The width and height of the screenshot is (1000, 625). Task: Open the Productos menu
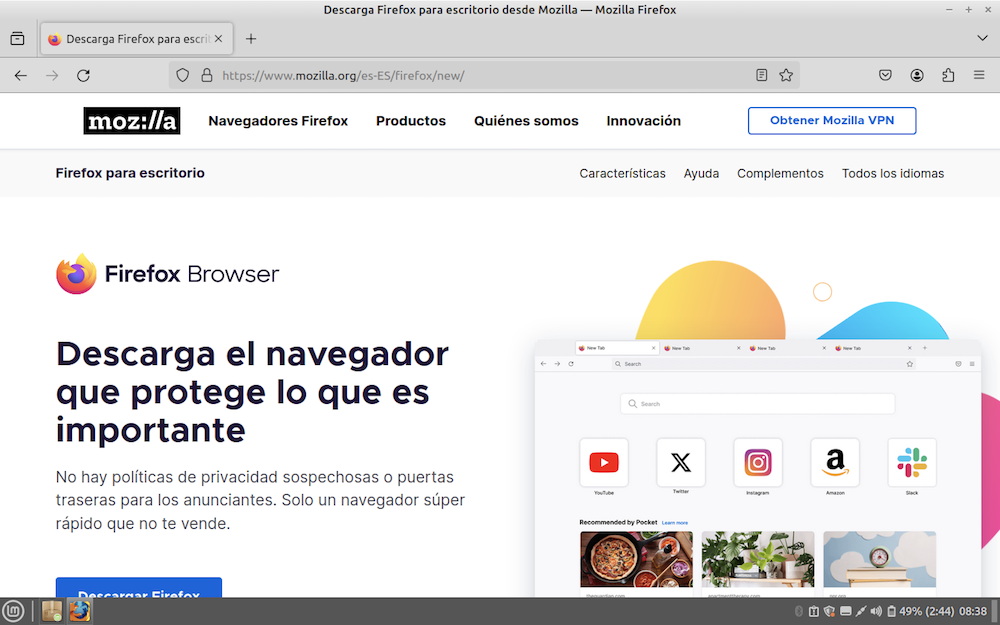[x=411, y=121]
